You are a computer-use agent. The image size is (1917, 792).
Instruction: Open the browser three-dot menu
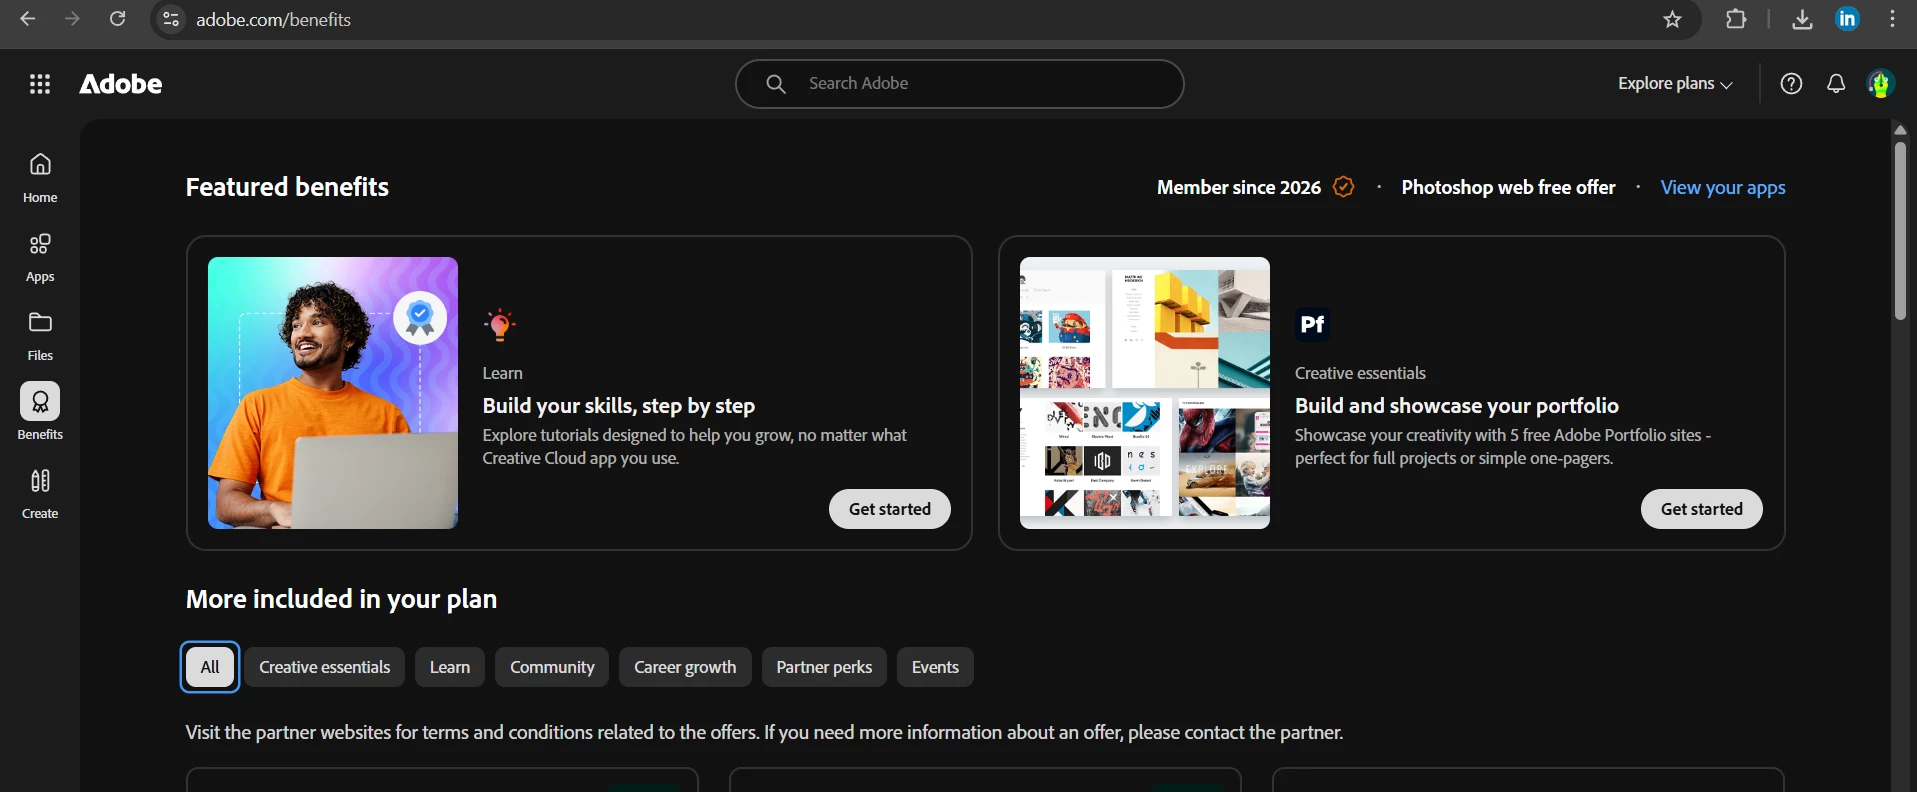point(1892,19)
